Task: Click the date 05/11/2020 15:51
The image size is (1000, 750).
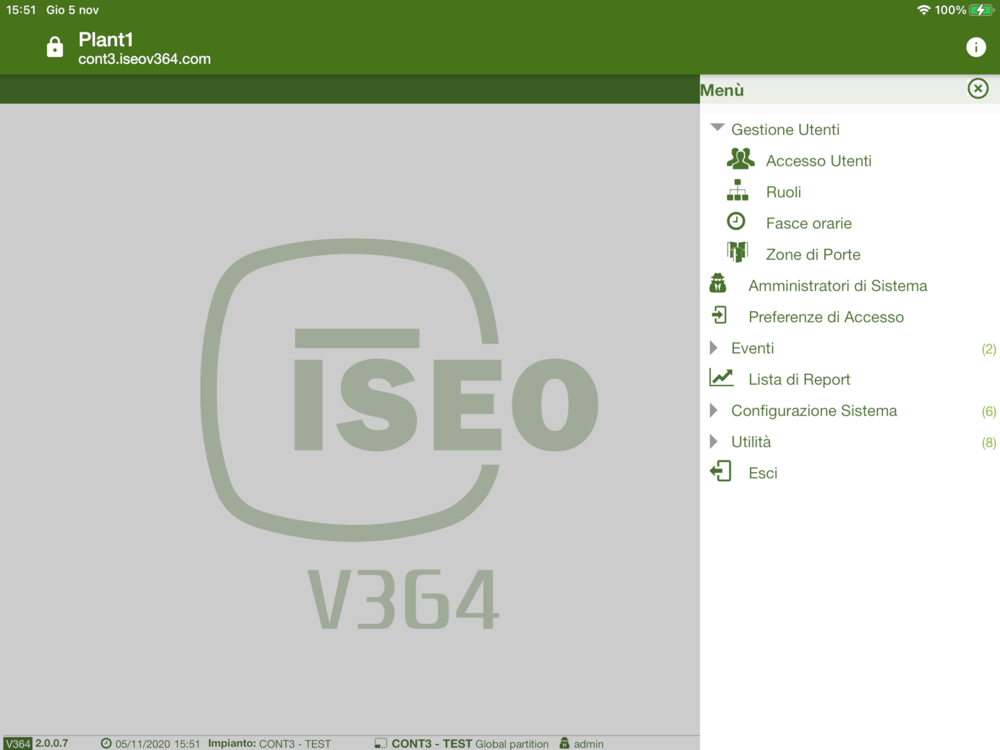Action: [158, 744]
